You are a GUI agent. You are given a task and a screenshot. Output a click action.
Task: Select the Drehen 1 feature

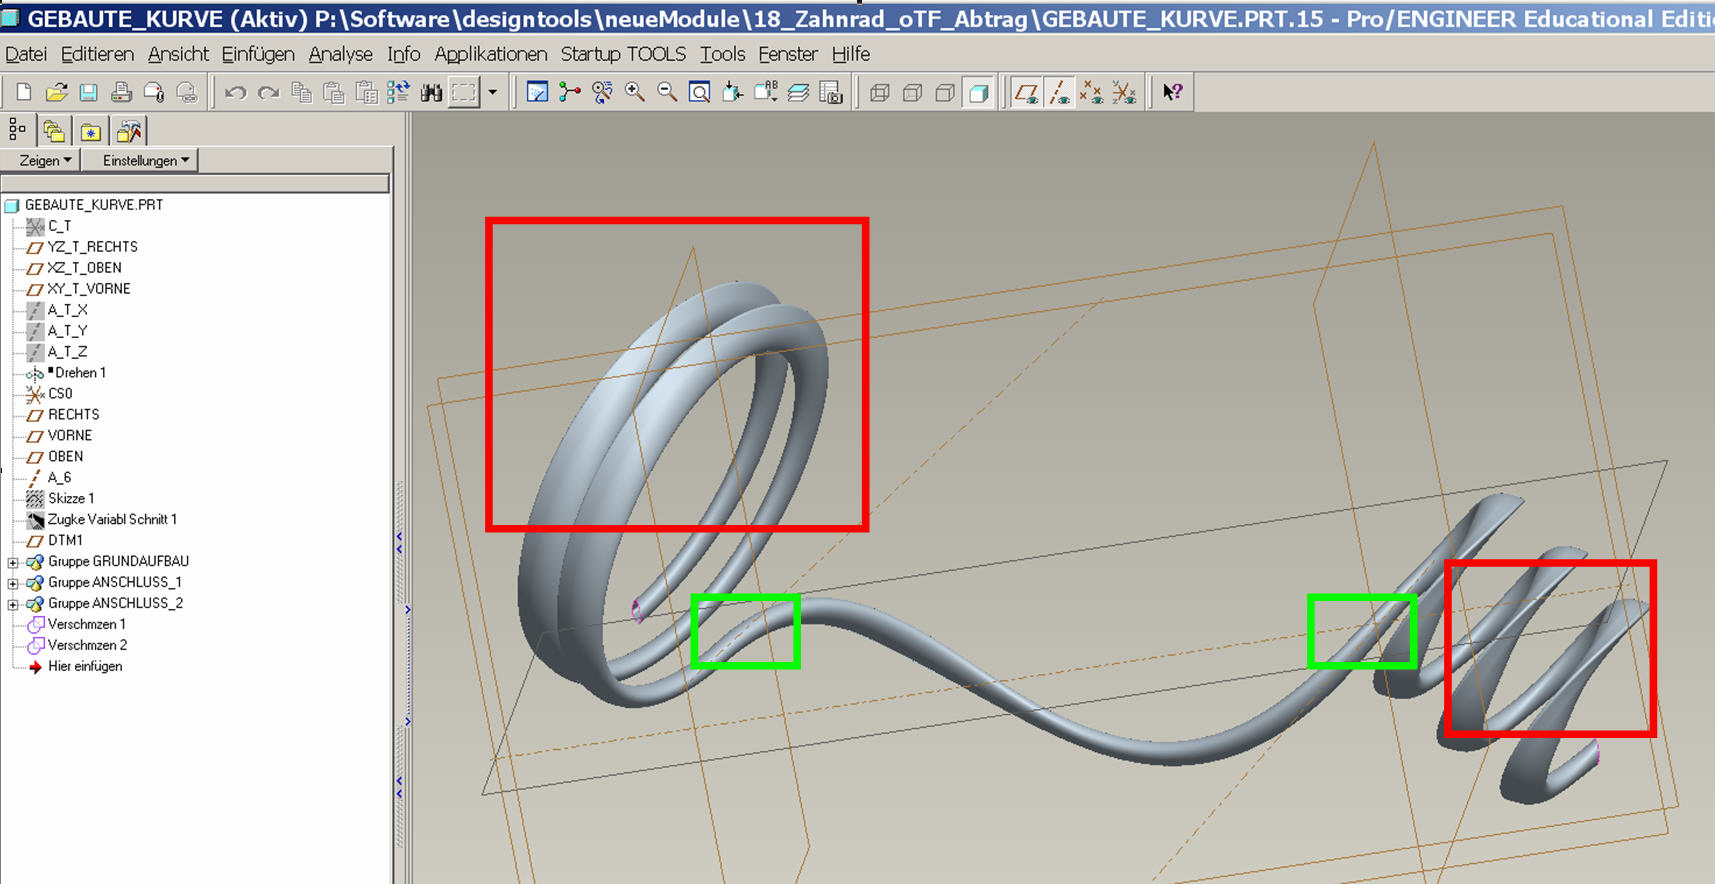point(79,373)
